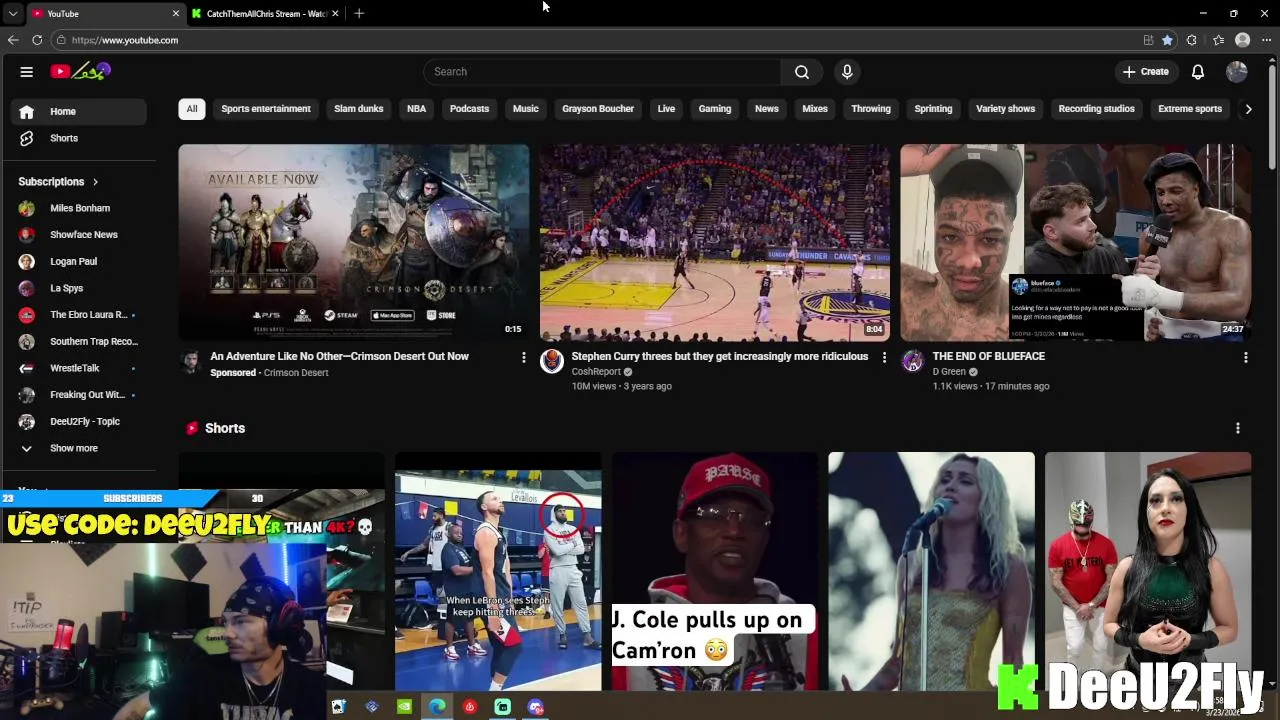Image resolution: width=1280 pixels, height=720 pixels.
Task: Open the tab search dropdown arrow
Action: coord(12,13)
